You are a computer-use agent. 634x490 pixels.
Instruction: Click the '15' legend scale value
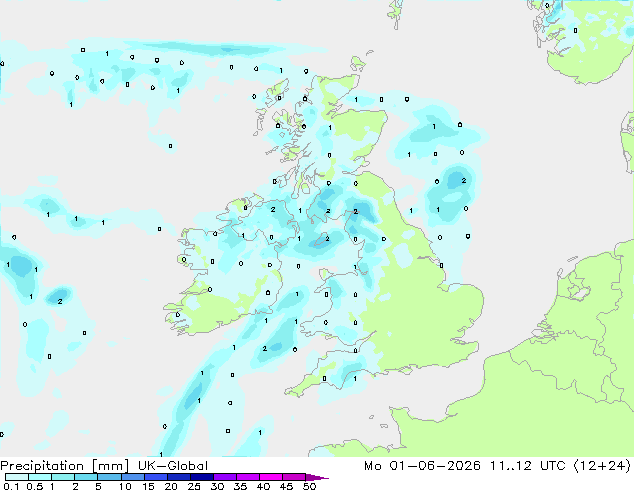(x=148, y=486)
